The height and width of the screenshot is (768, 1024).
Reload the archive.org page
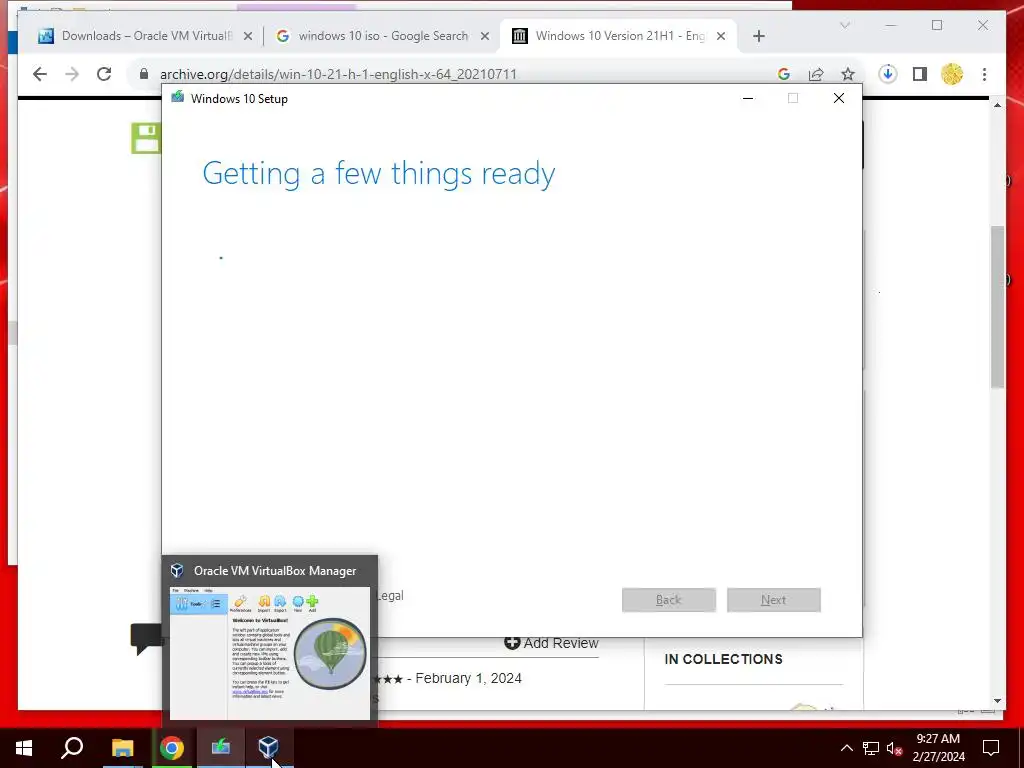pyautogui.click(x=104, y=74)
